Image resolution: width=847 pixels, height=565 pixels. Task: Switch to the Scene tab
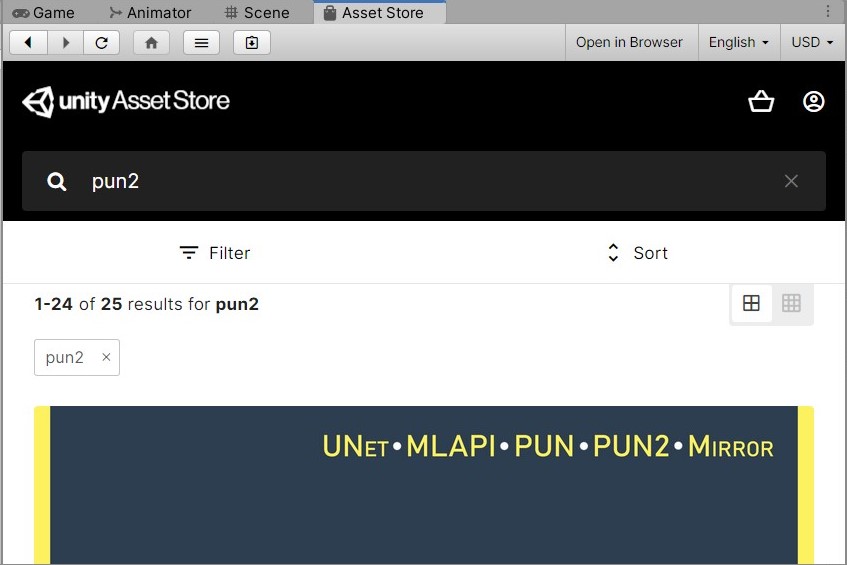(x=257, y=12)
